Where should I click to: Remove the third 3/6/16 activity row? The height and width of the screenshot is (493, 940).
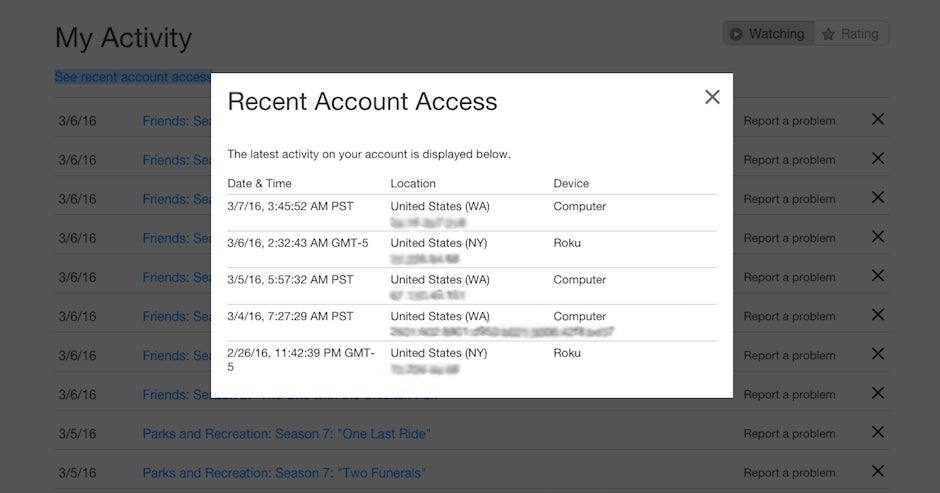coord(878,197)
